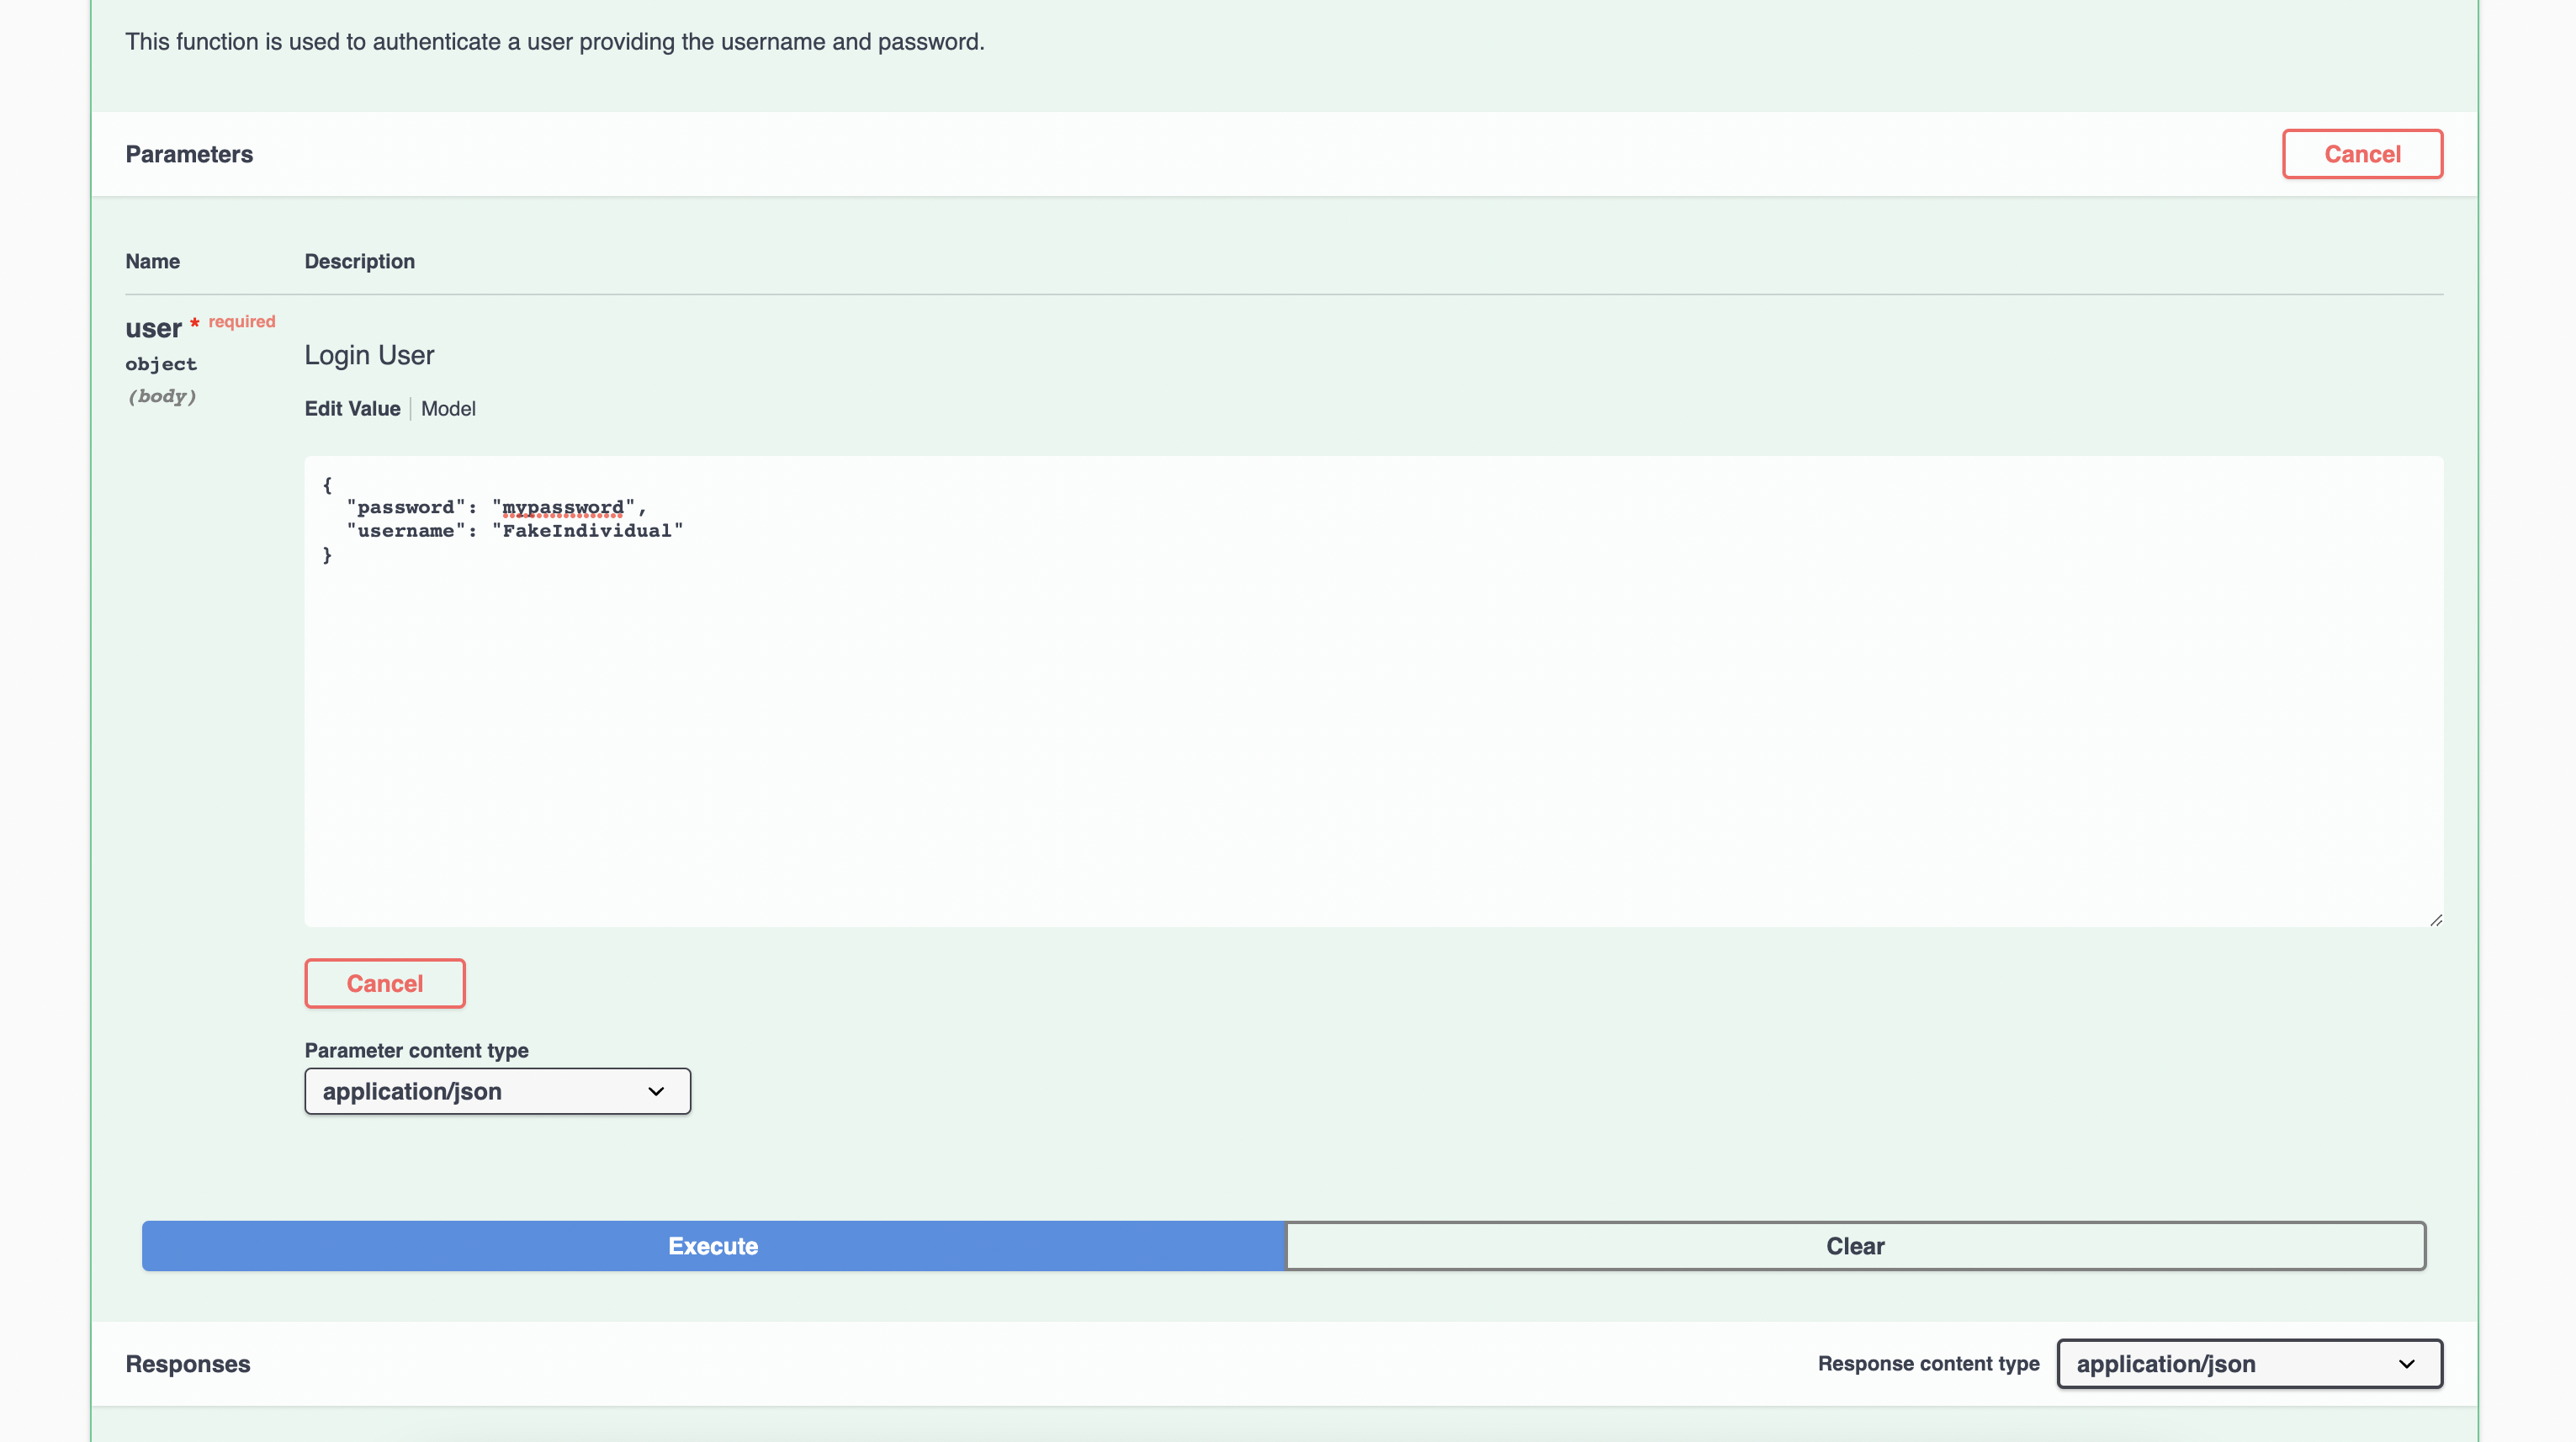
Task: Click Cancel button in Parameters header
Action: click(x=2361, y=154)
